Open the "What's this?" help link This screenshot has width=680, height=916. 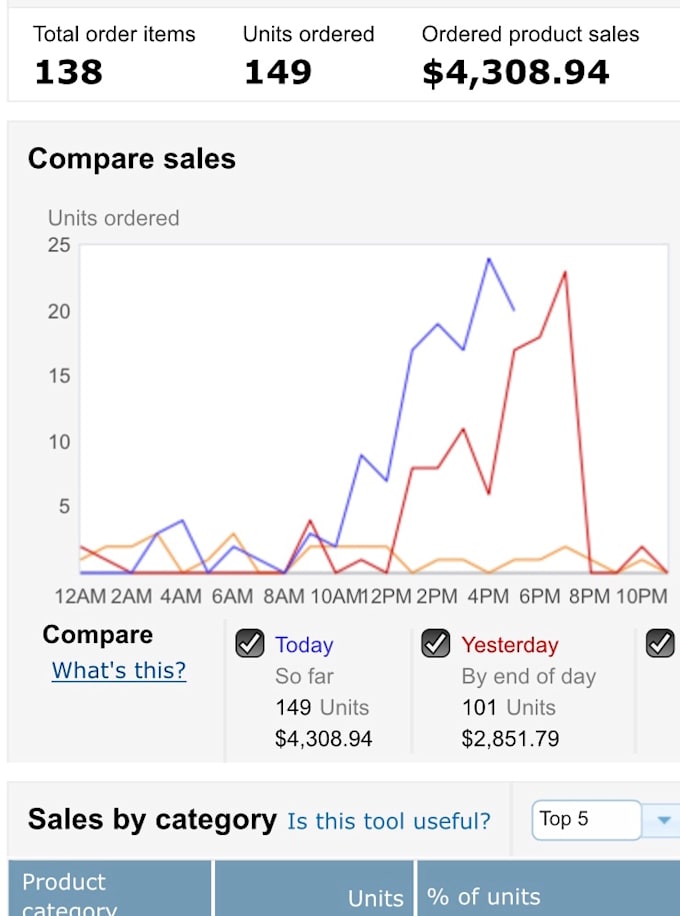[x=119, y=670]
